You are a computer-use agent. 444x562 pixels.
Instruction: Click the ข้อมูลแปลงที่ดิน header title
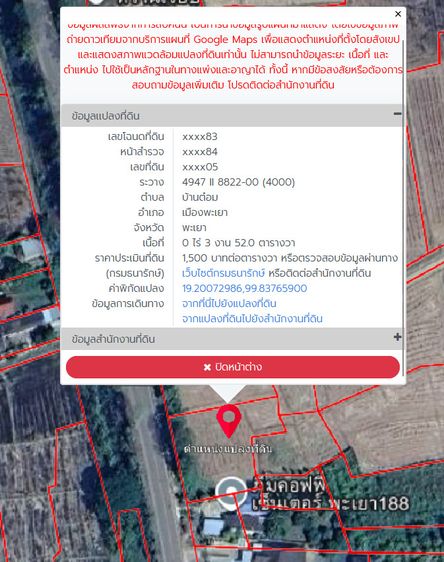[x=106, y=116]
